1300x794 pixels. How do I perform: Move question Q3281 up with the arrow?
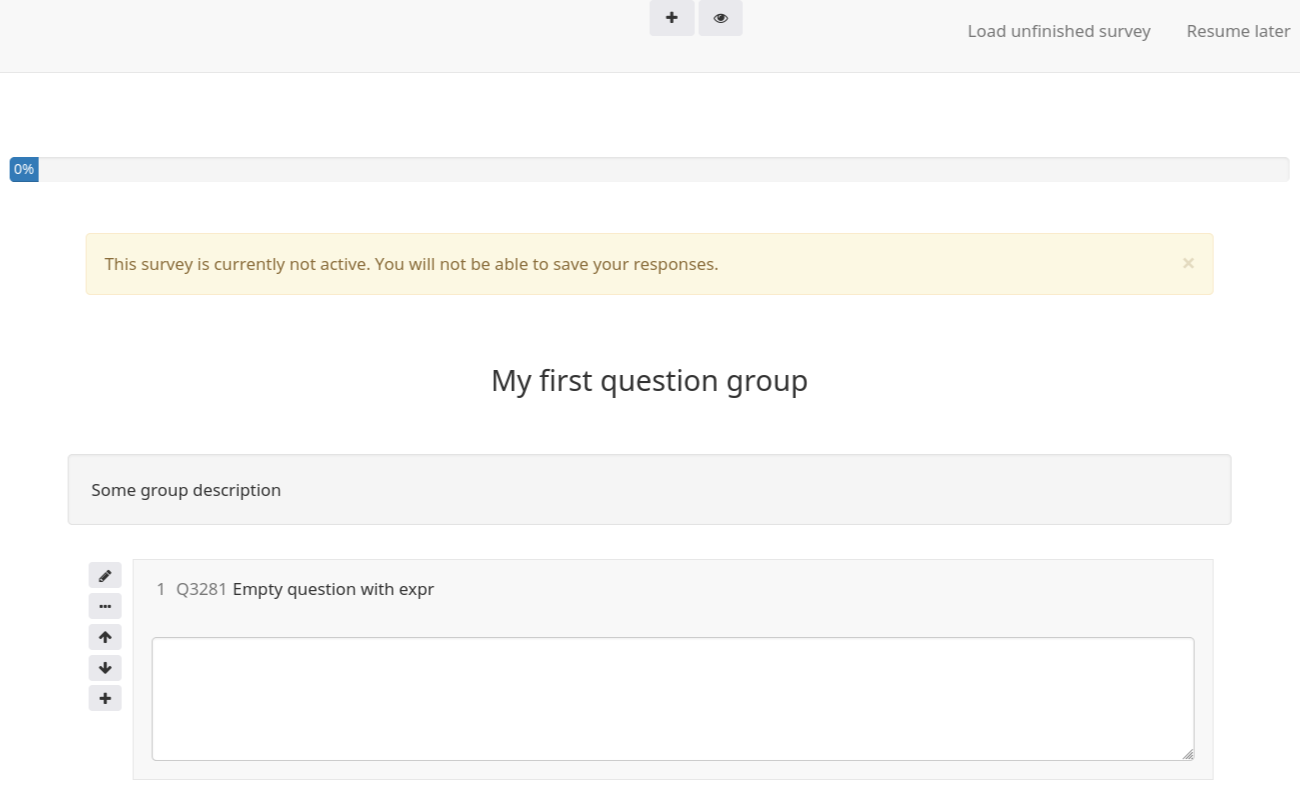point(105,637)
